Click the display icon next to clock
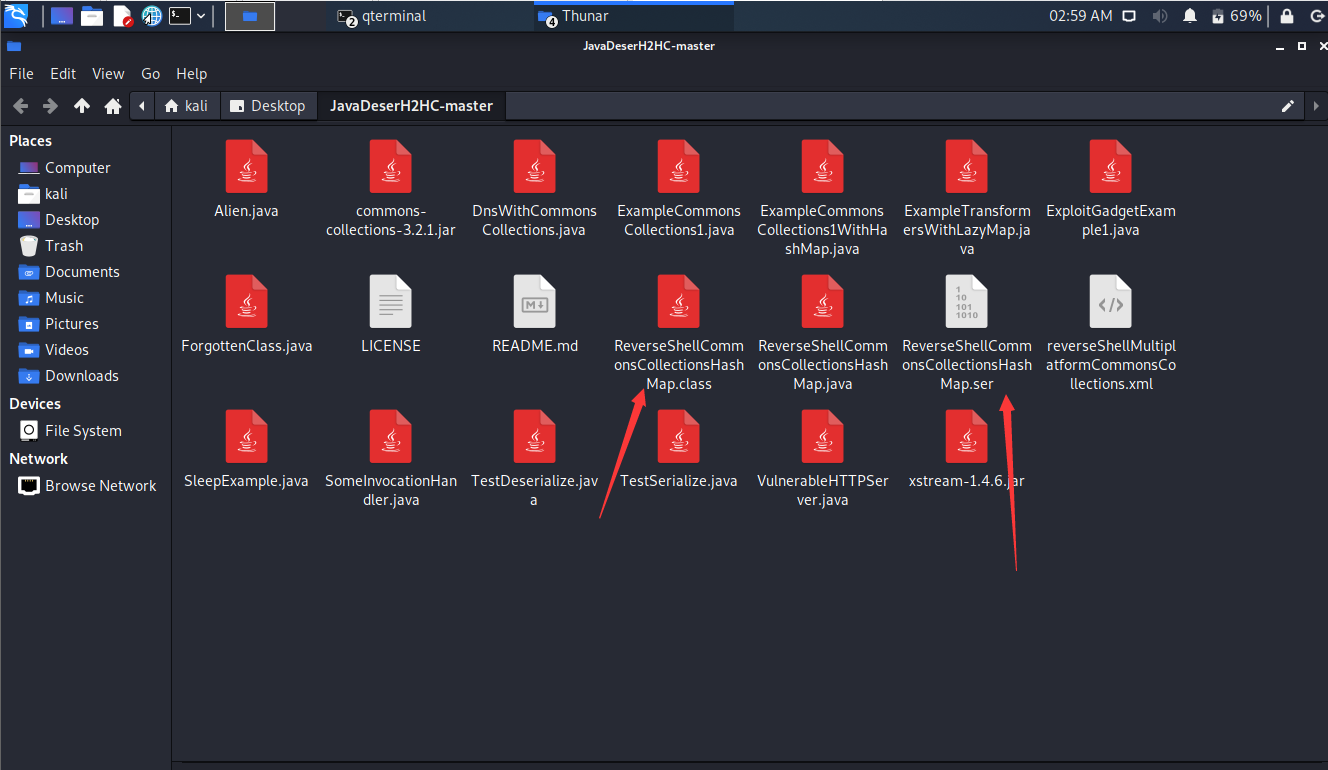 [x=1129, y=16]
